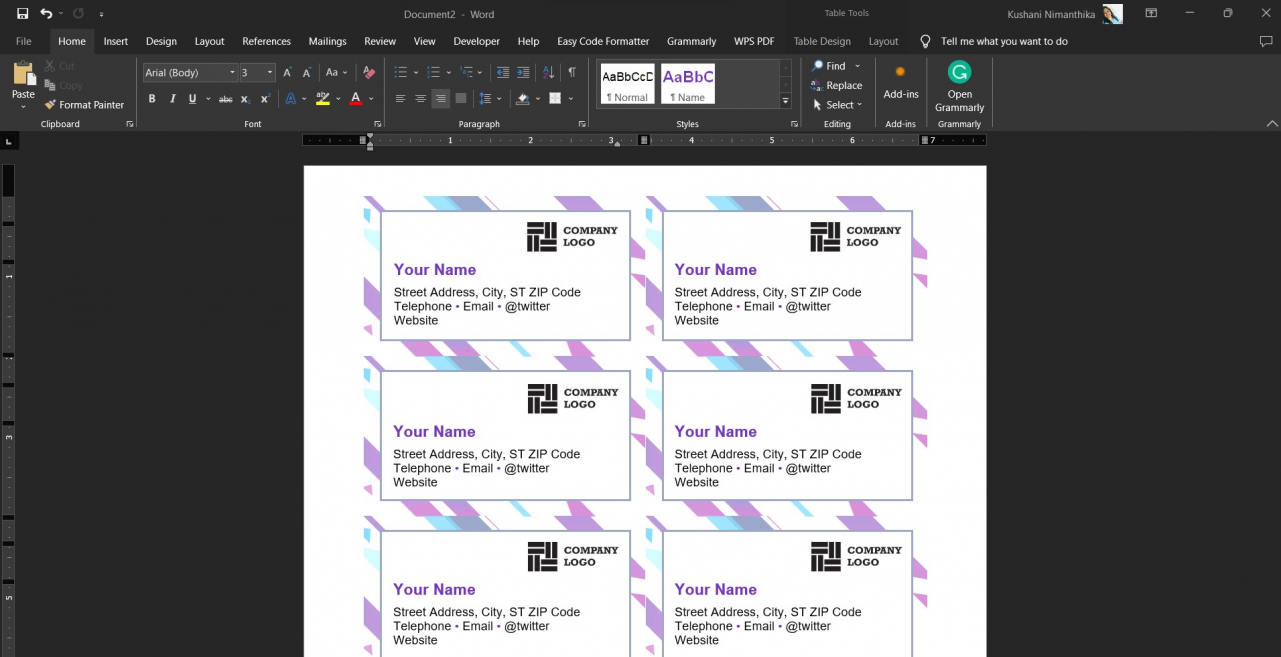
Task: Switch to the Table Design tab
Action: point(822,41)
